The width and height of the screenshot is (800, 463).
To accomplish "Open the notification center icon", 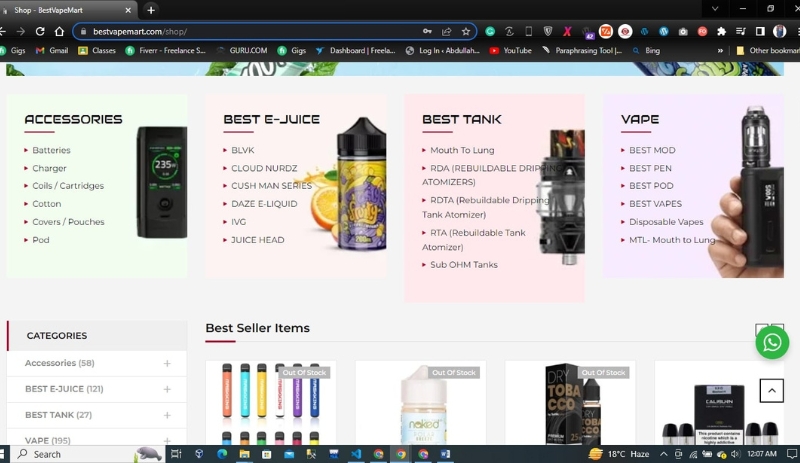I will (x=791, y=454).
